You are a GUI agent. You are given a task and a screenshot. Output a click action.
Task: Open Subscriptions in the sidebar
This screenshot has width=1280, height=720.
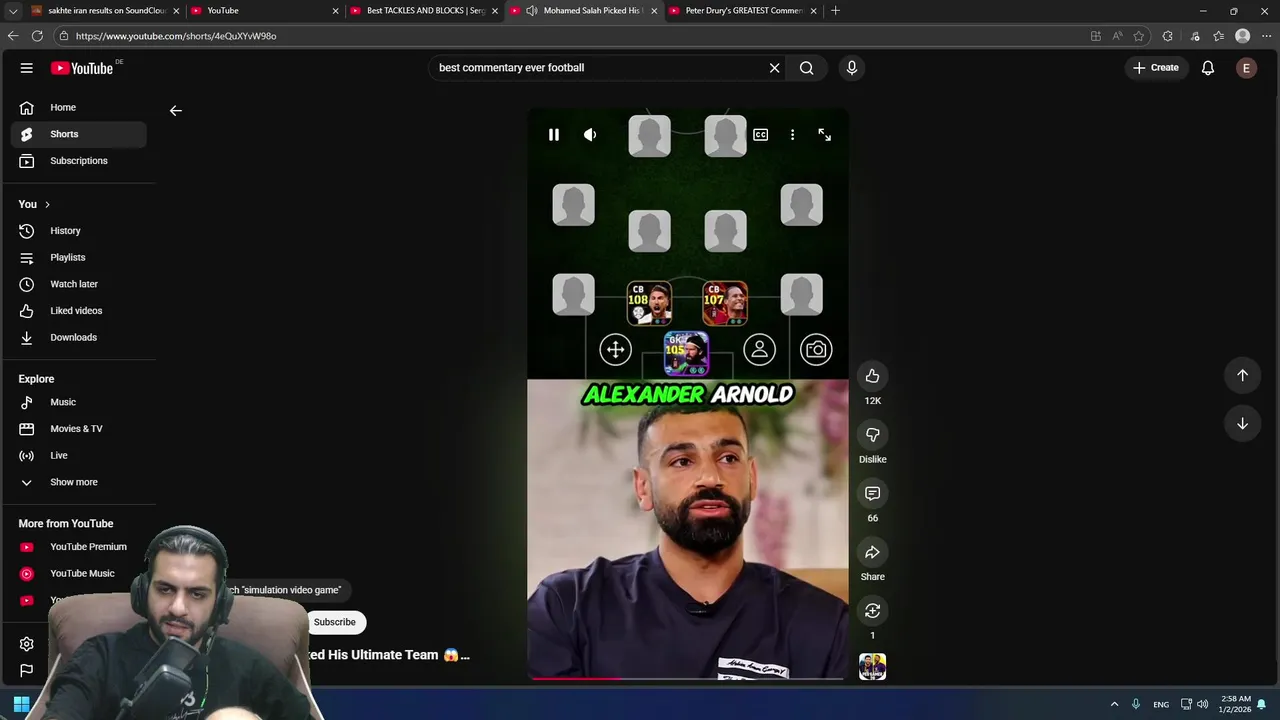coord(79,161)
